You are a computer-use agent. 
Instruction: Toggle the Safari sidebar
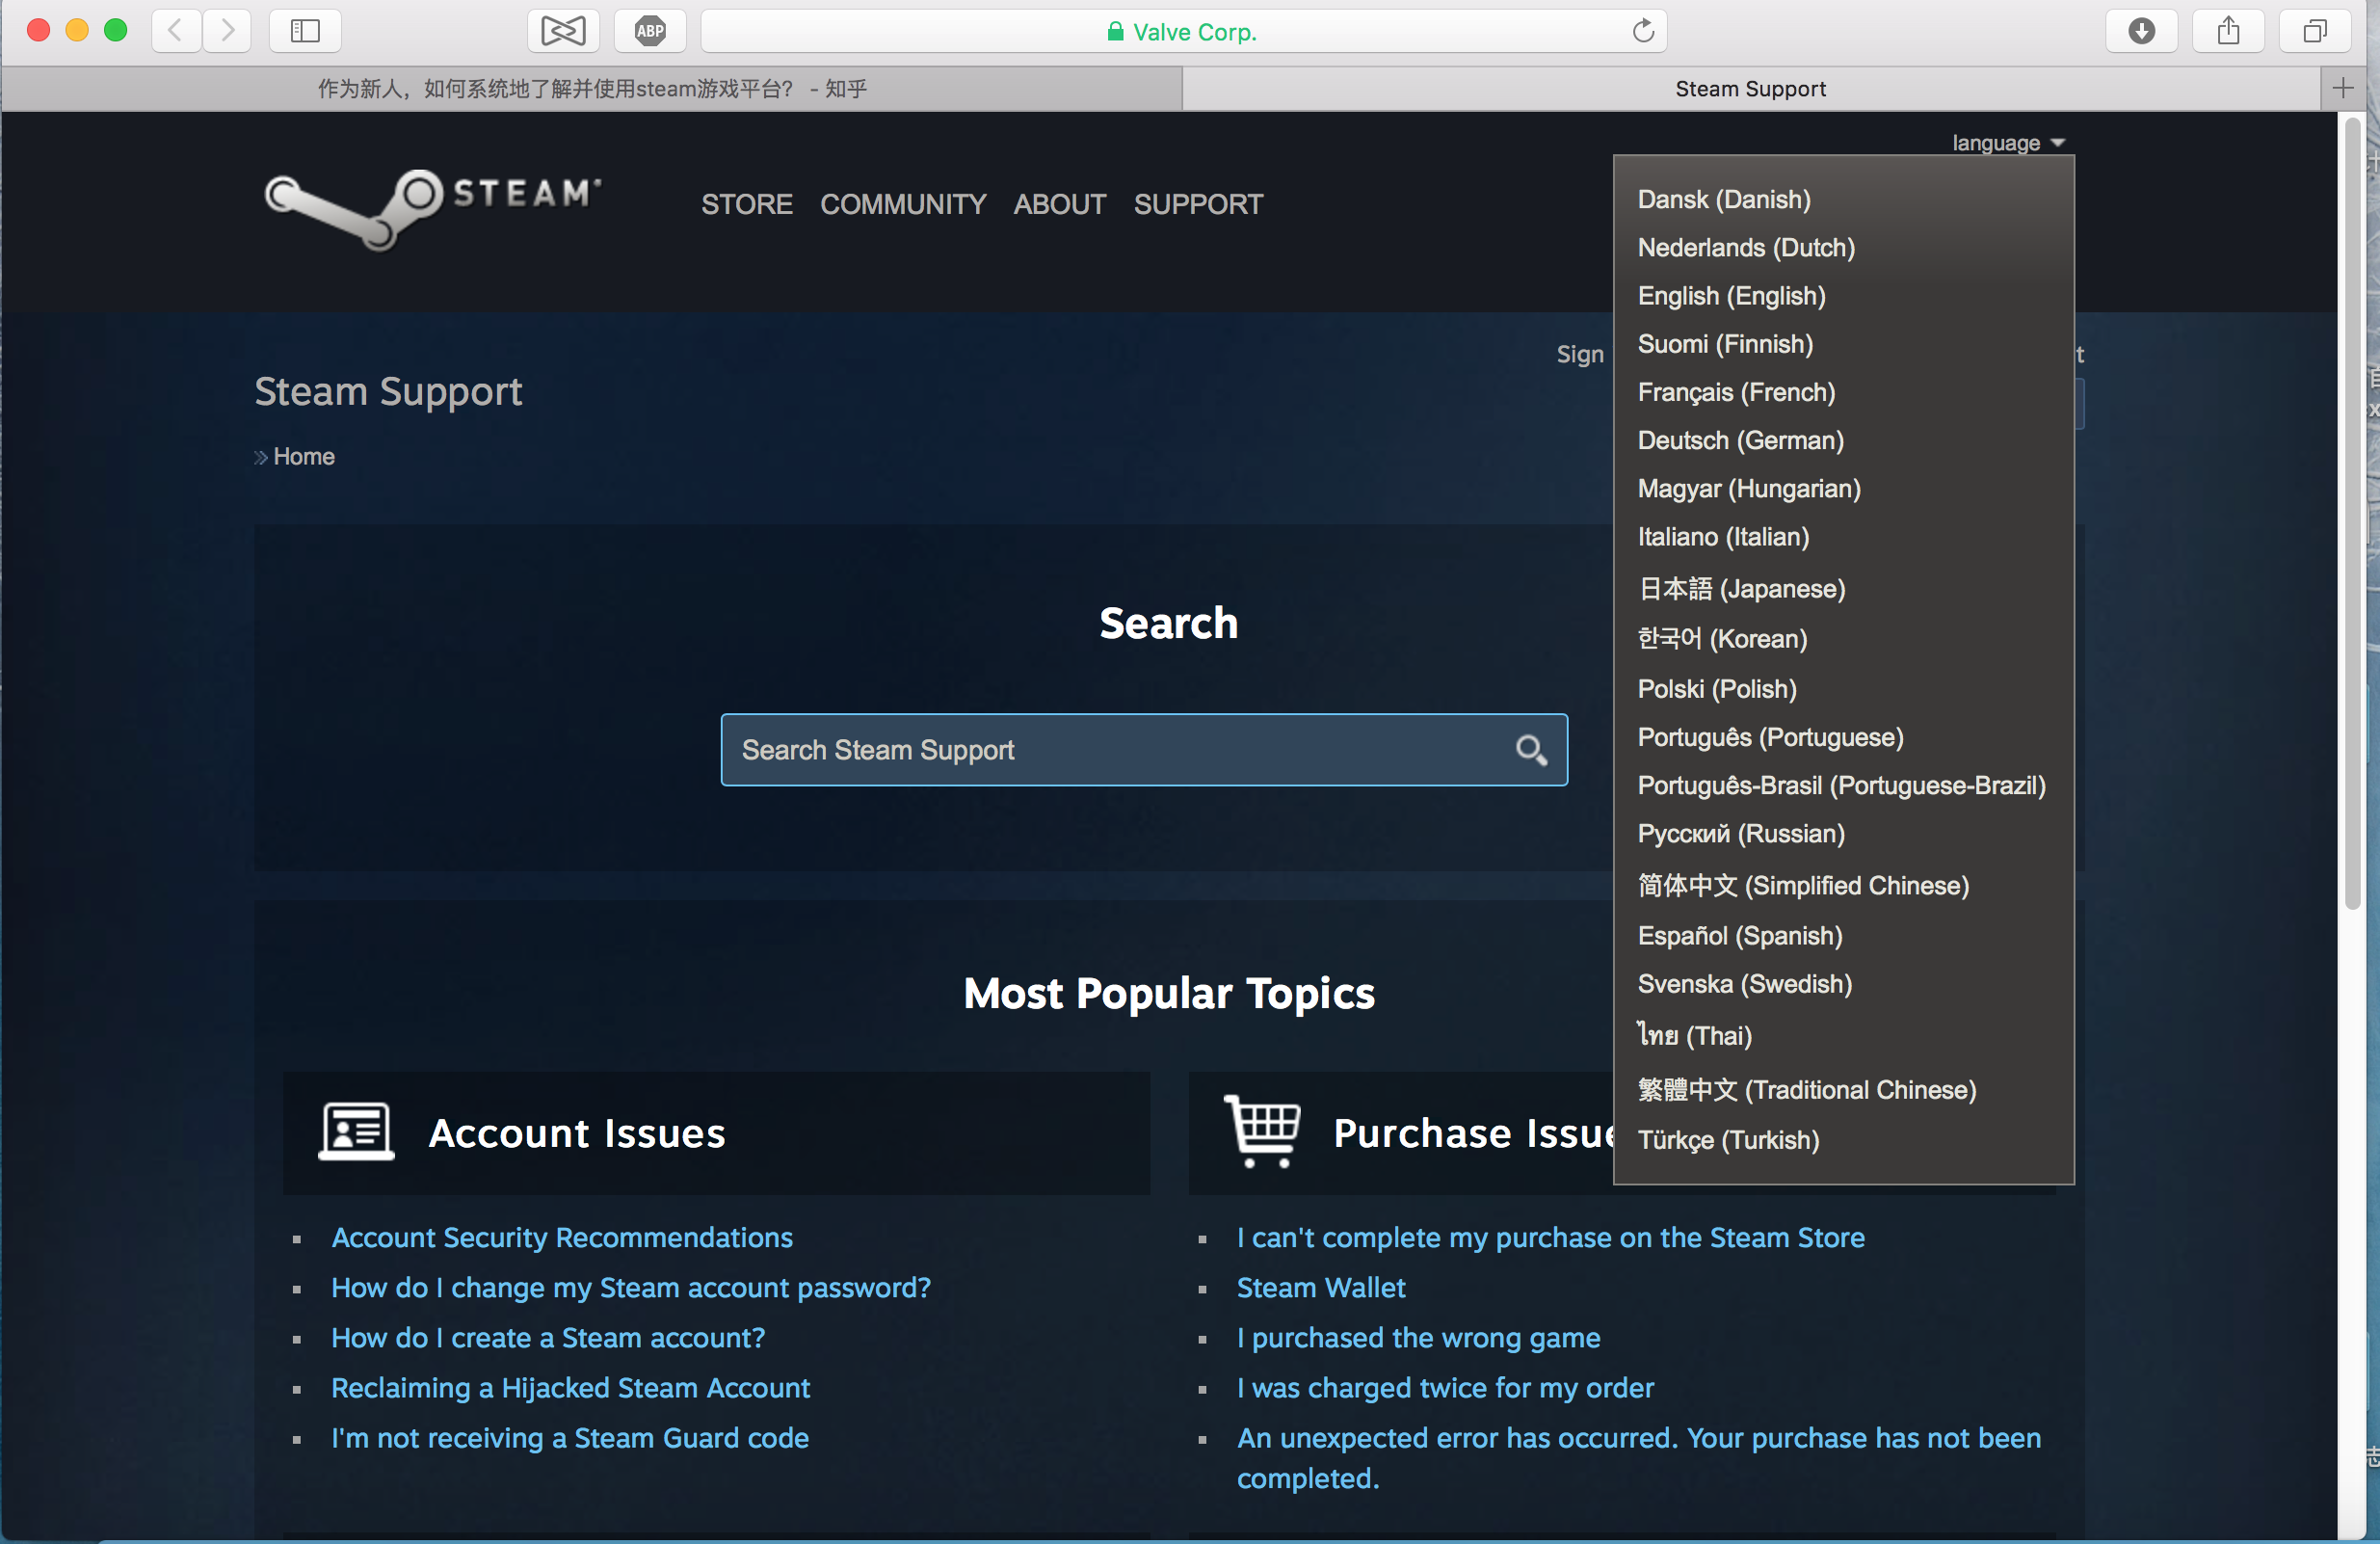pos(304,31)
